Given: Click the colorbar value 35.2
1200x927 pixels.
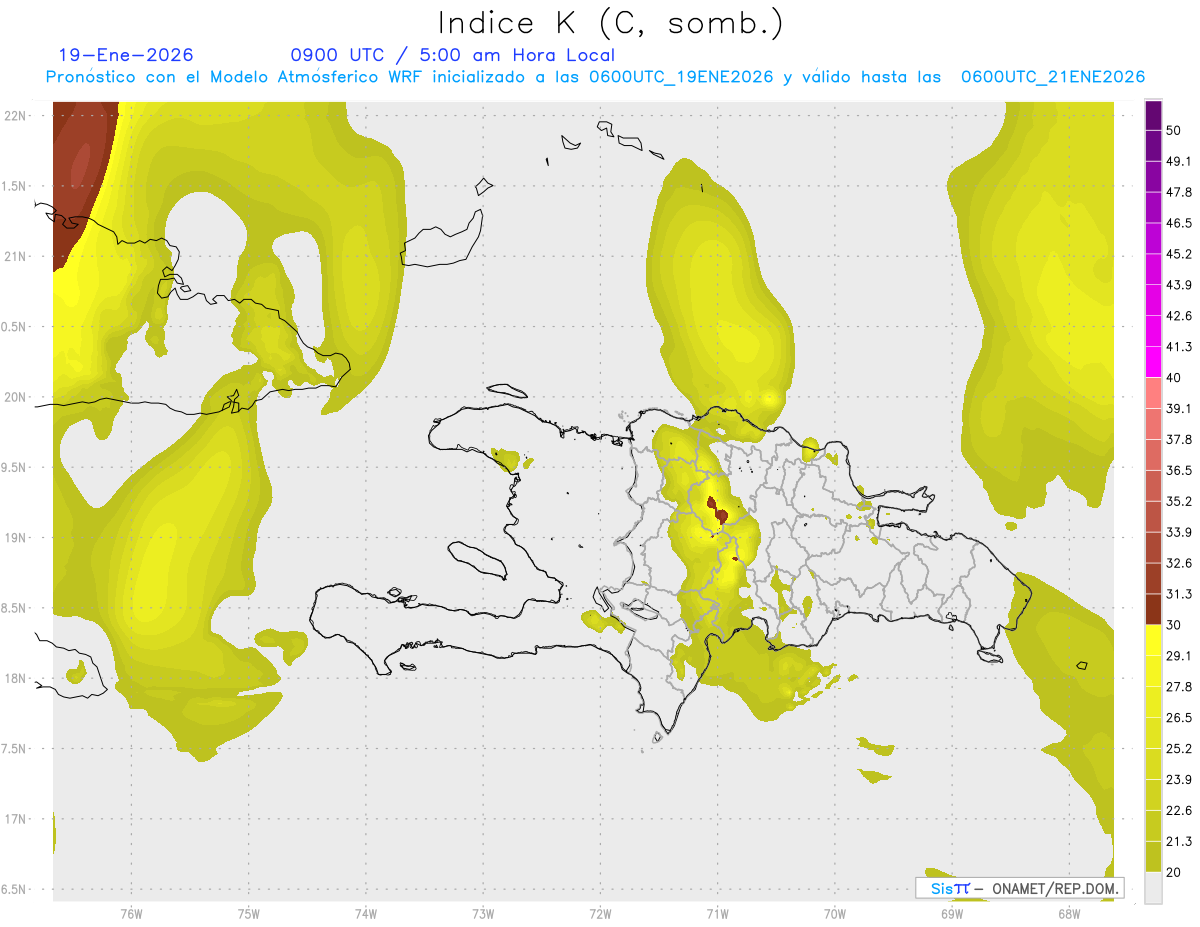Looking at the screenshot, I should [1179, 501].
